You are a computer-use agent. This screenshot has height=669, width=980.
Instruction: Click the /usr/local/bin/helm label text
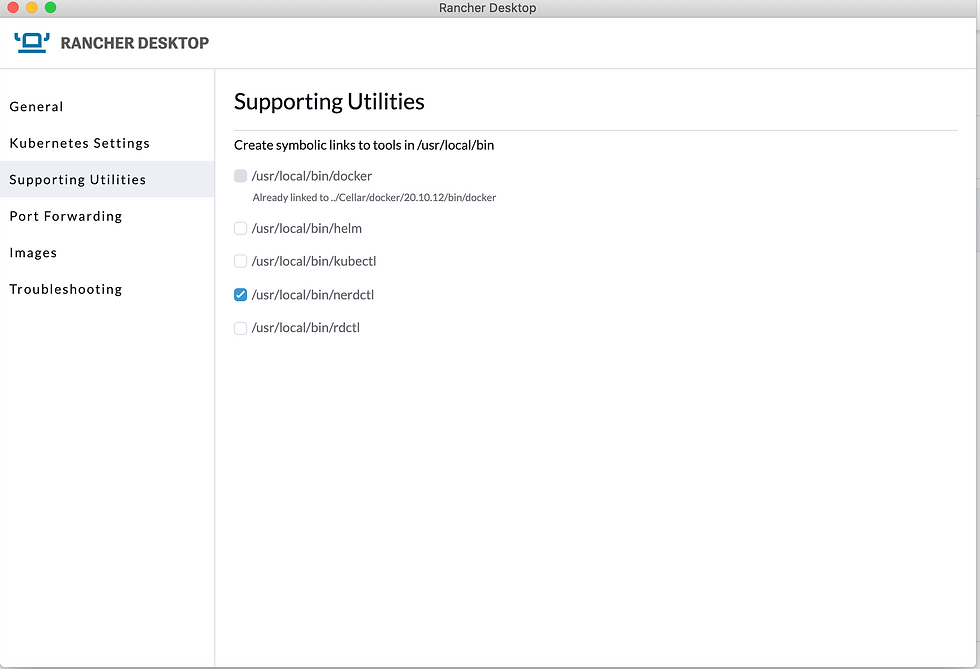[307, 229]
